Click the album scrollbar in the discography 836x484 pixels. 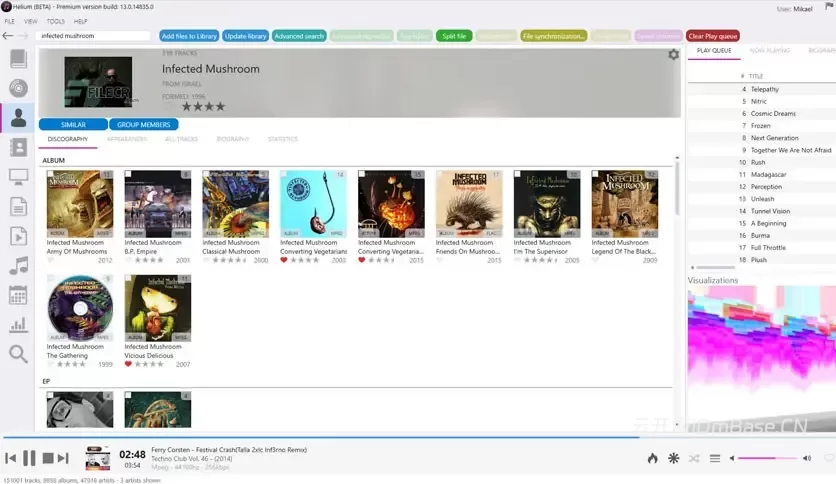tap(677, 188)
